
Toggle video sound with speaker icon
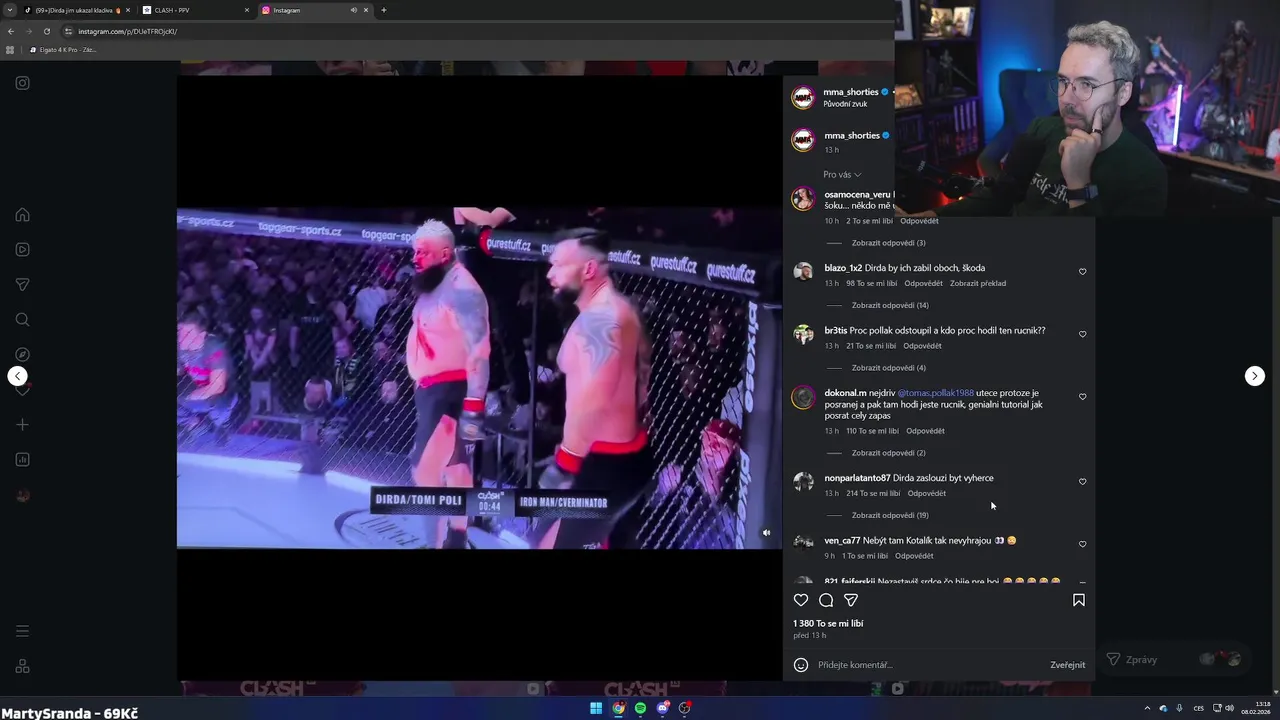click(766, 533)
